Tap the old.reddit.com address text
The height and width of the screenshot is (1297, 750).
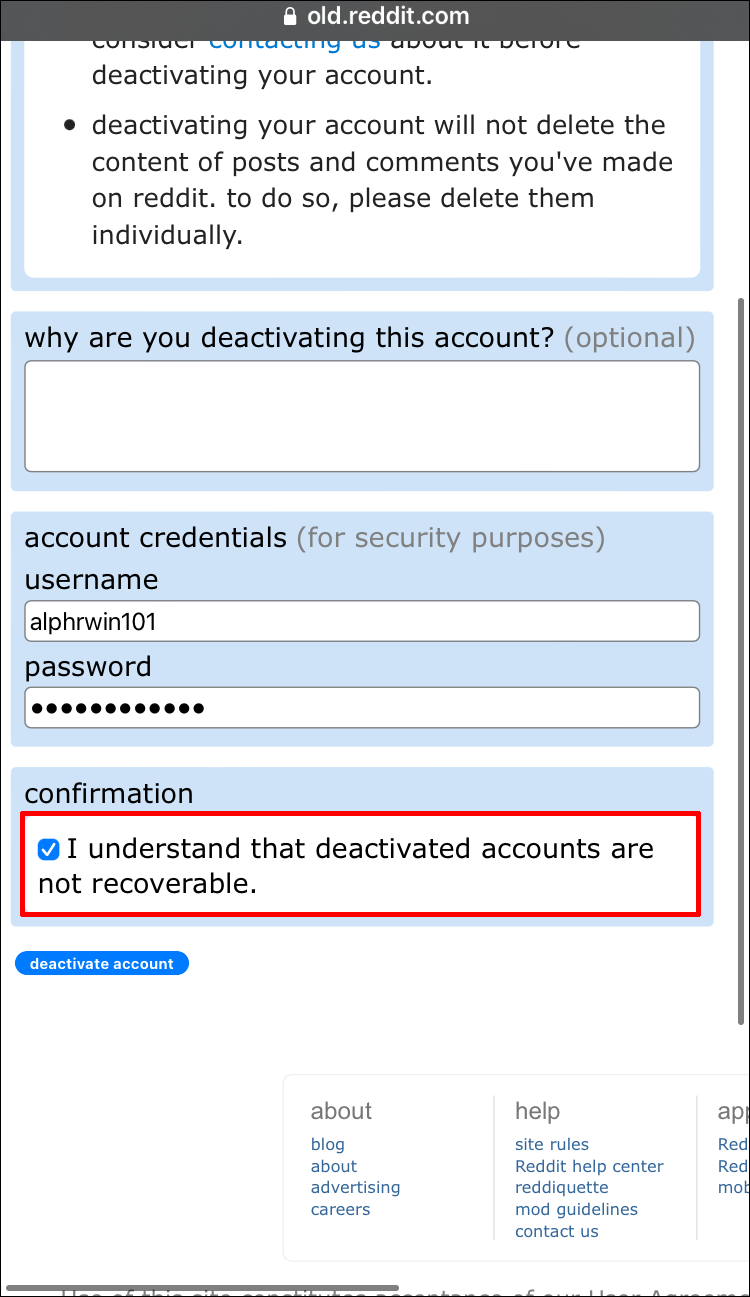point(386,17)
